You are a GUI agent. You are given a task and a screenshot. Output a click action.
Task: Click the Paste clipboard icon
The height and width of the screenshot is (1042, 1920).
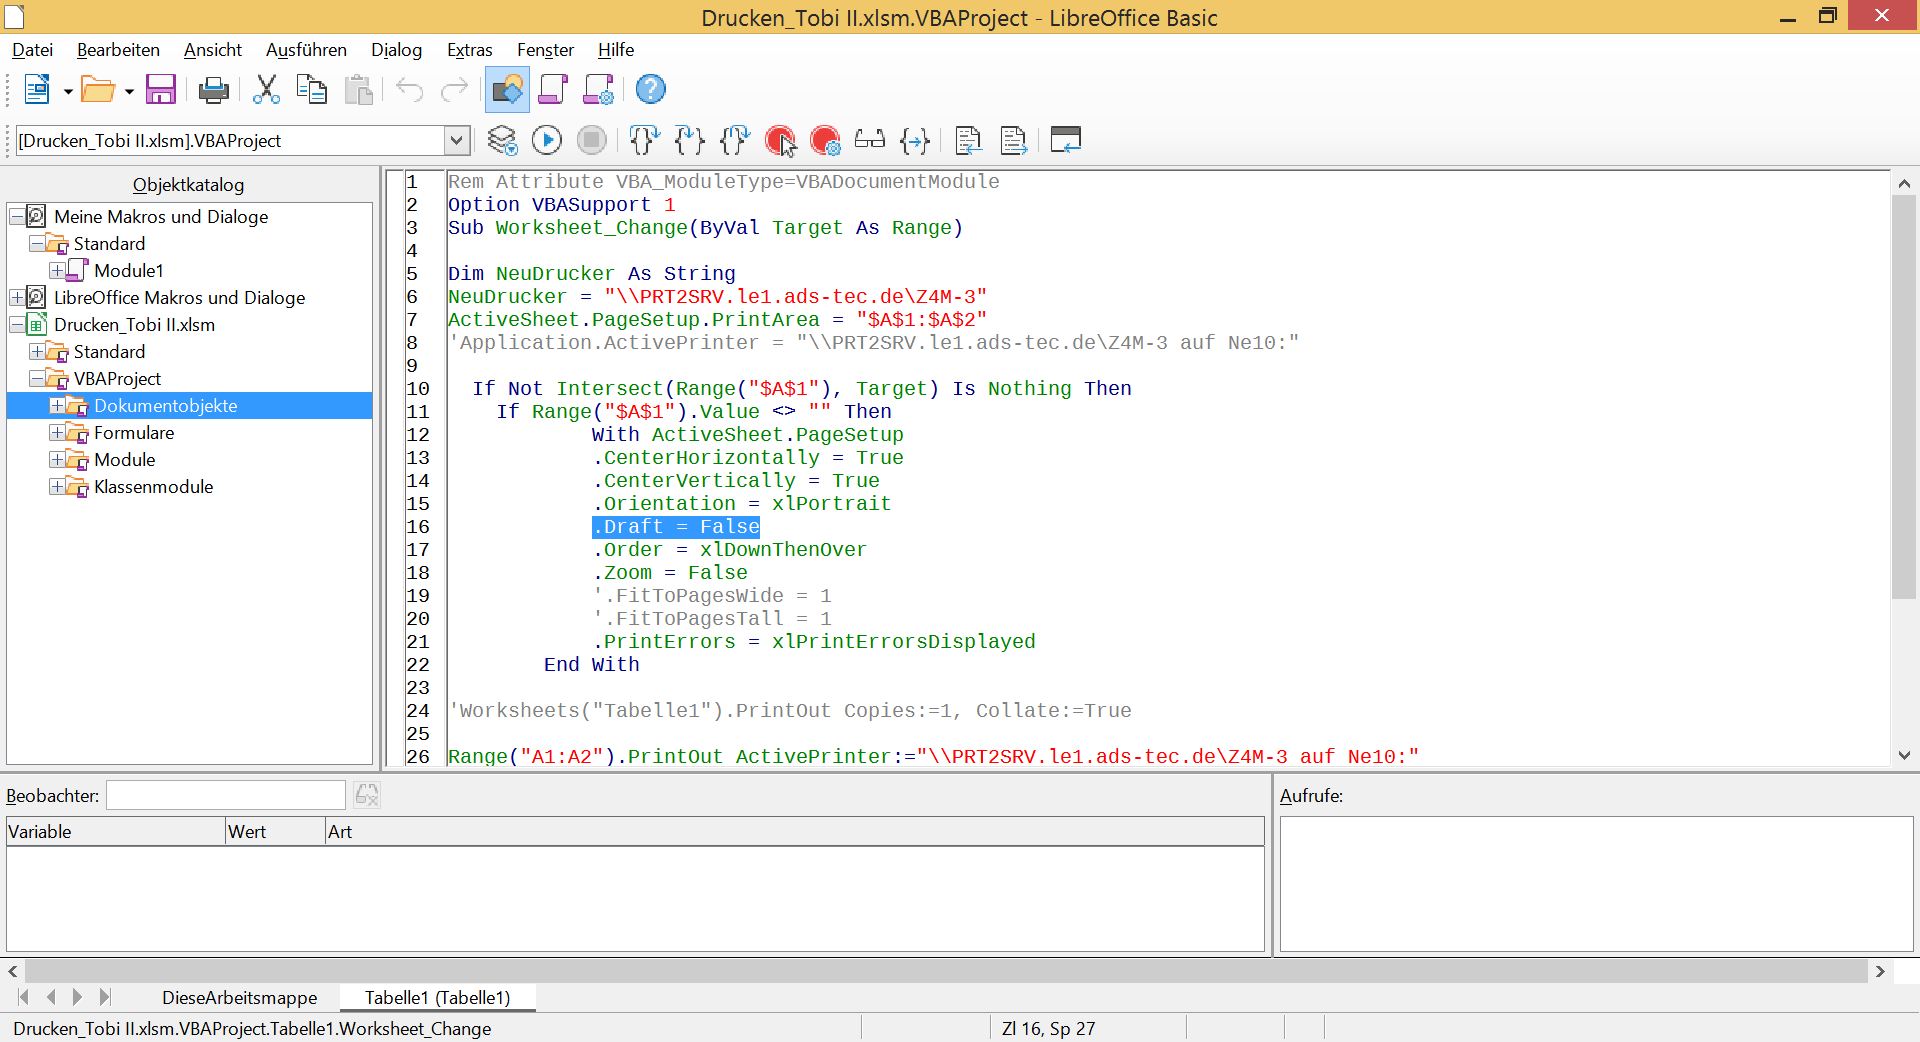[x=358, y=90]
